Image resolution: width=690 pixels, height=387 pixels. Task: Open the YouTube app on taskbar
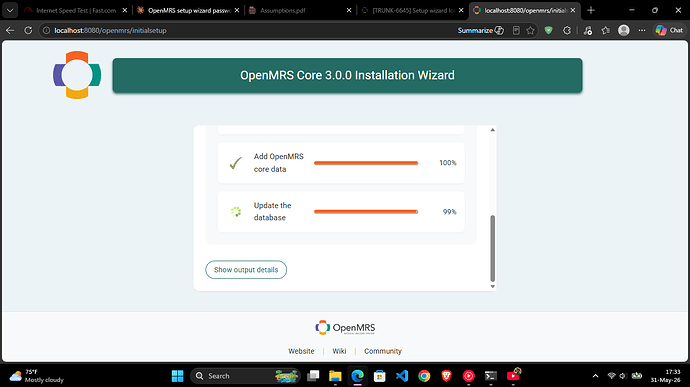click(x=513, y=375)
